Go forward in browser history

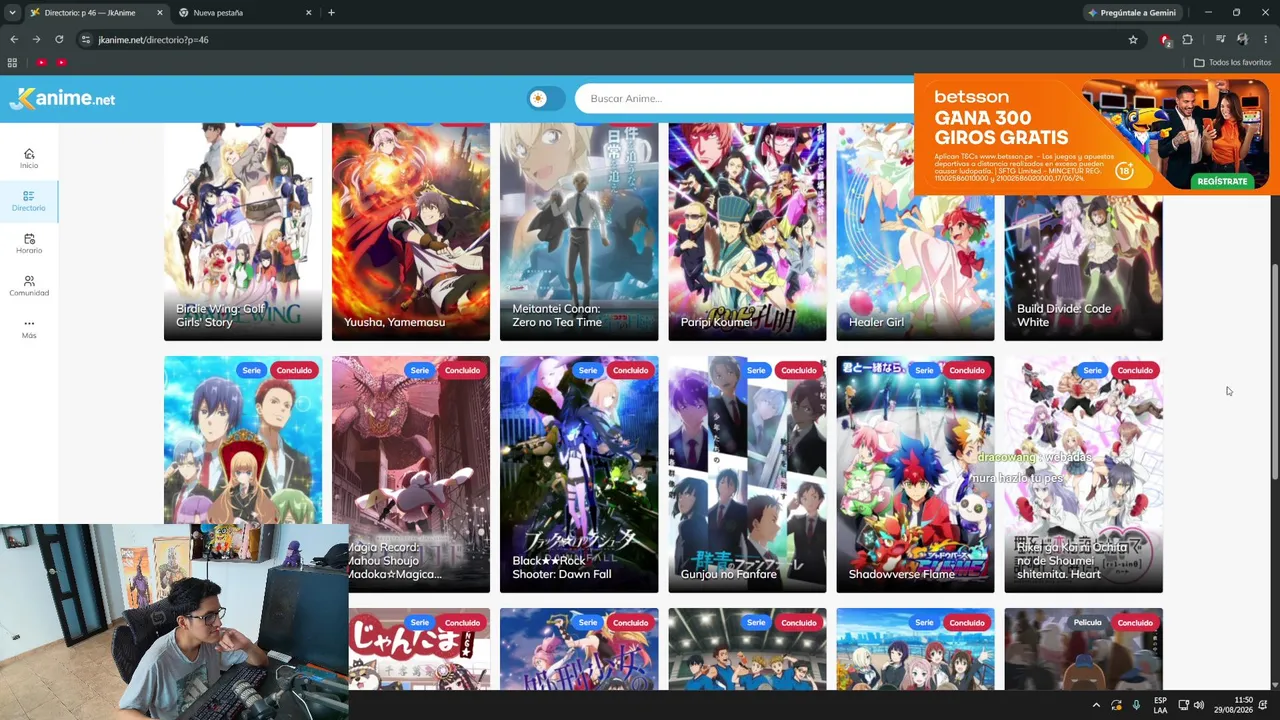coord(36,40)
